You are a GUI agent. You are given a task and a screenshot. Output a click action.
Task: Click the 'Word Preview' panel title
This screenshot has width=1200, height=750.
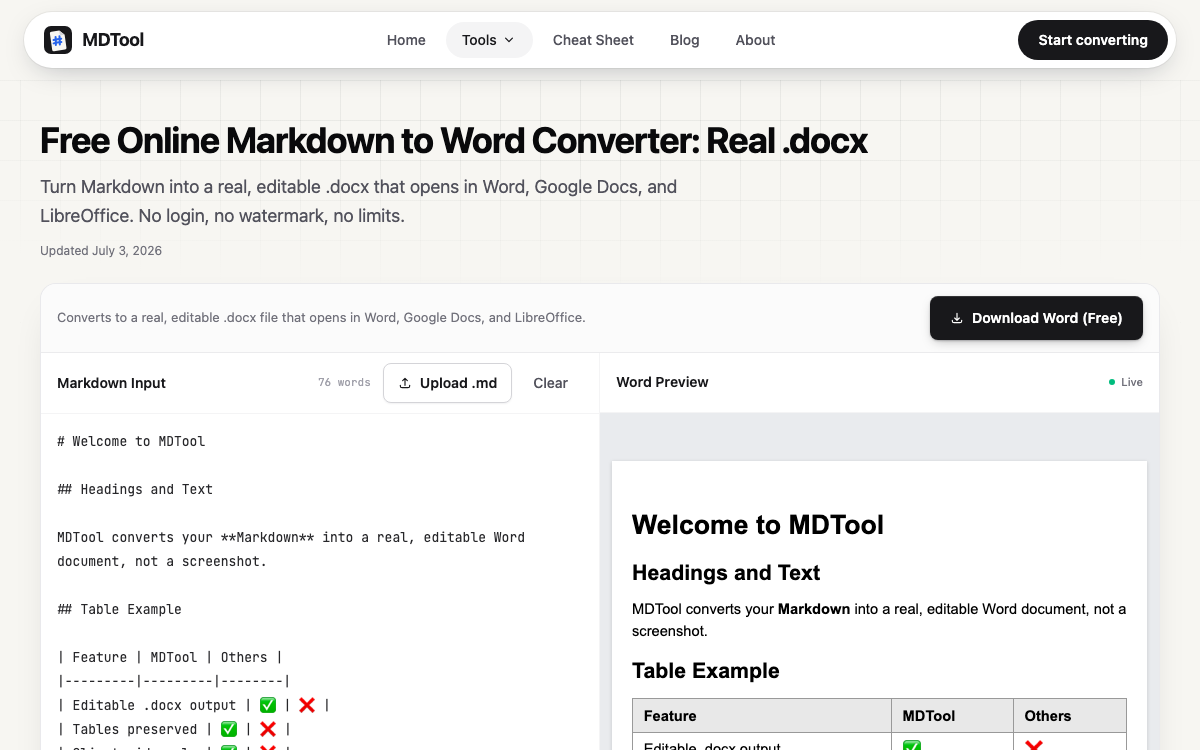[x=662, y=382]
